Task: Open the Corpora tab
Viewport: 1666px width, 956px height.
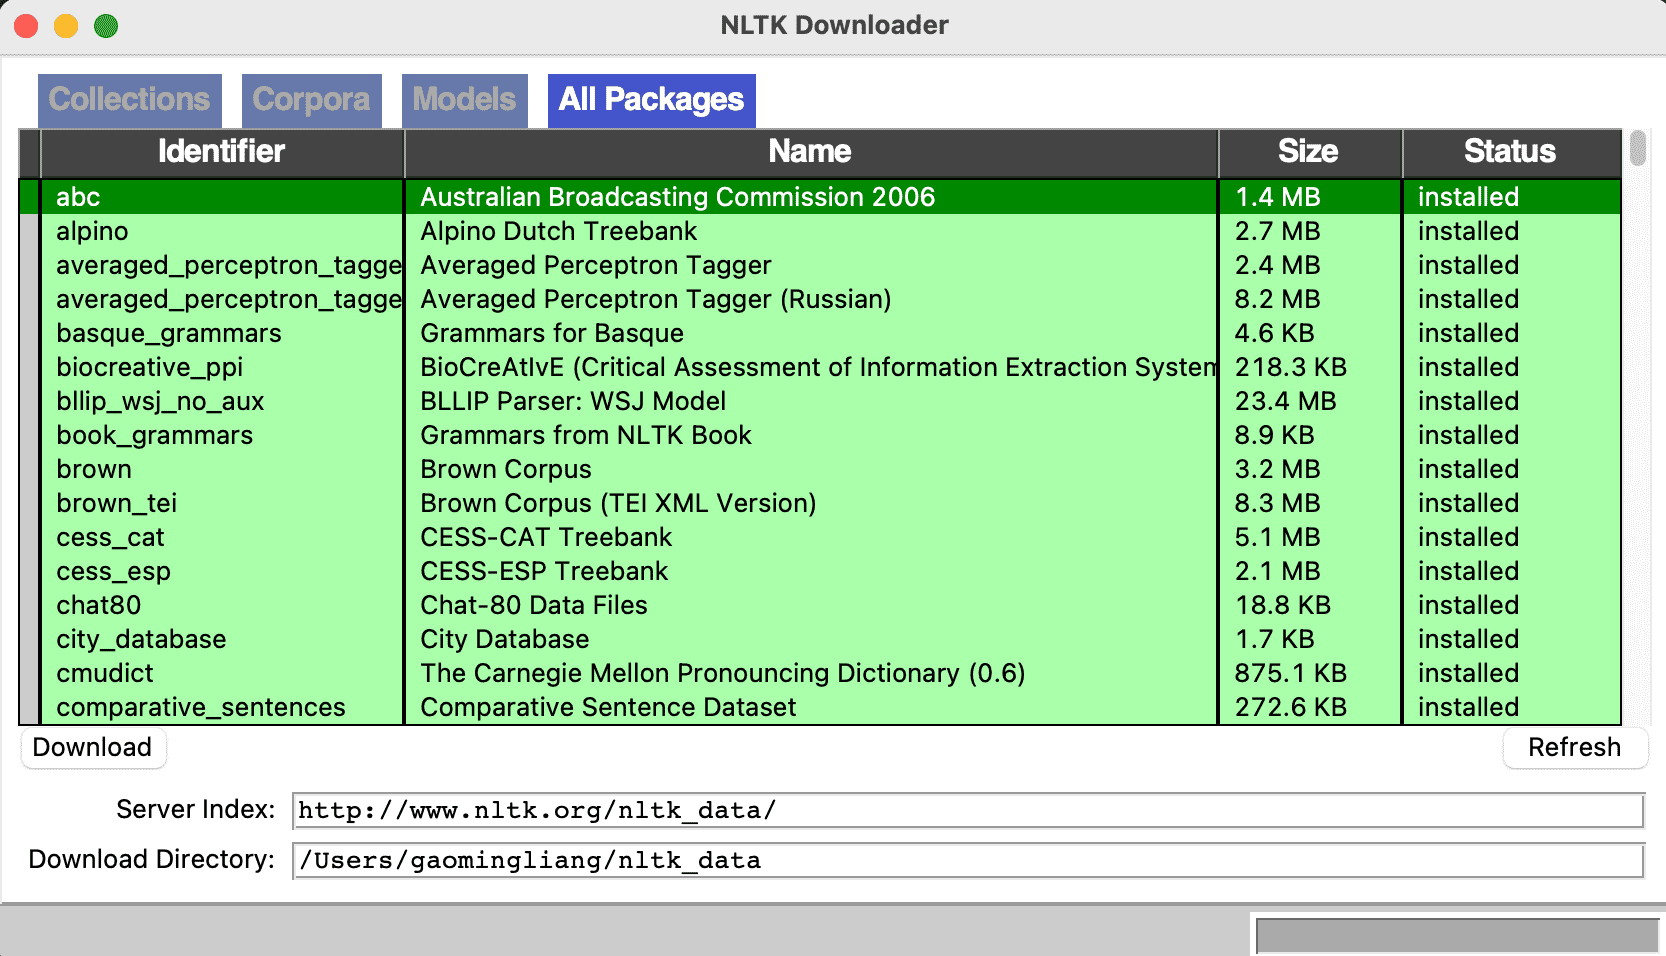Action: coord(311,100)
